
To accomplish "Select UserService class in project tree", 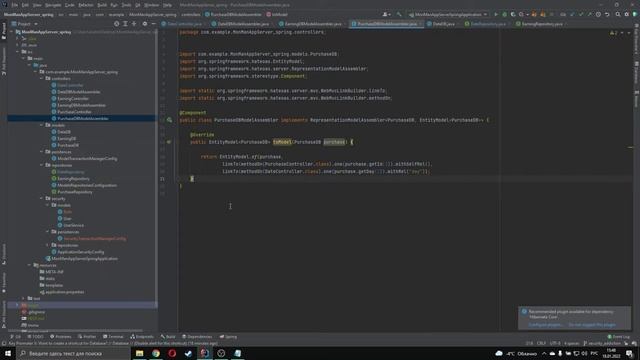I will pos(73,225).
